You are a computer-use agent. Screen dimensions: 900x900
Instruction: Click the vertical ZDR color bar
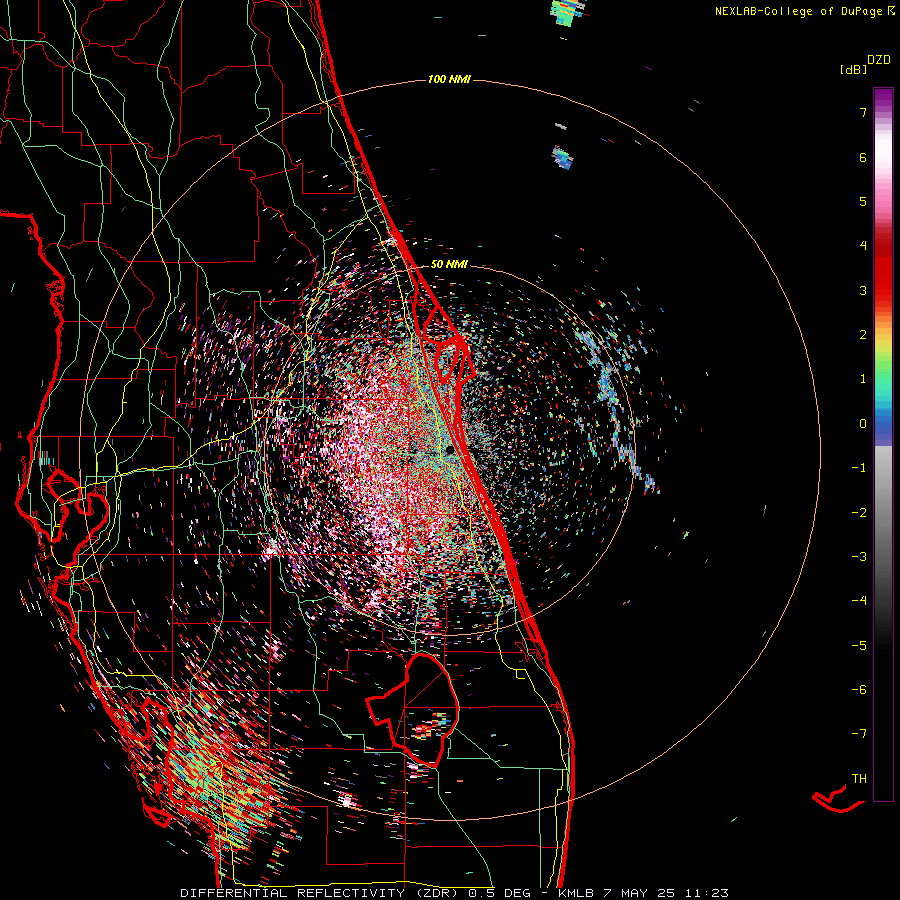click(883, 444)
